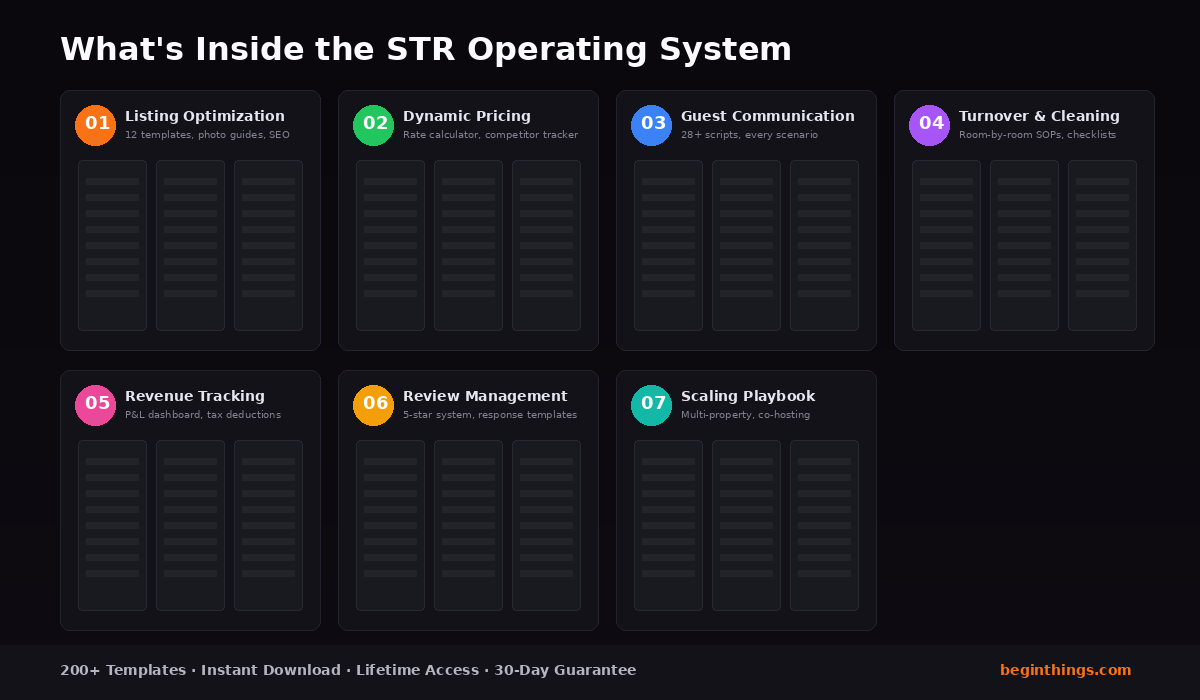Click '12 templates, photo guides, SEO' subtitle
Image resolution: width=1200 pixels, height=700 pixels.
pos(207,135)
